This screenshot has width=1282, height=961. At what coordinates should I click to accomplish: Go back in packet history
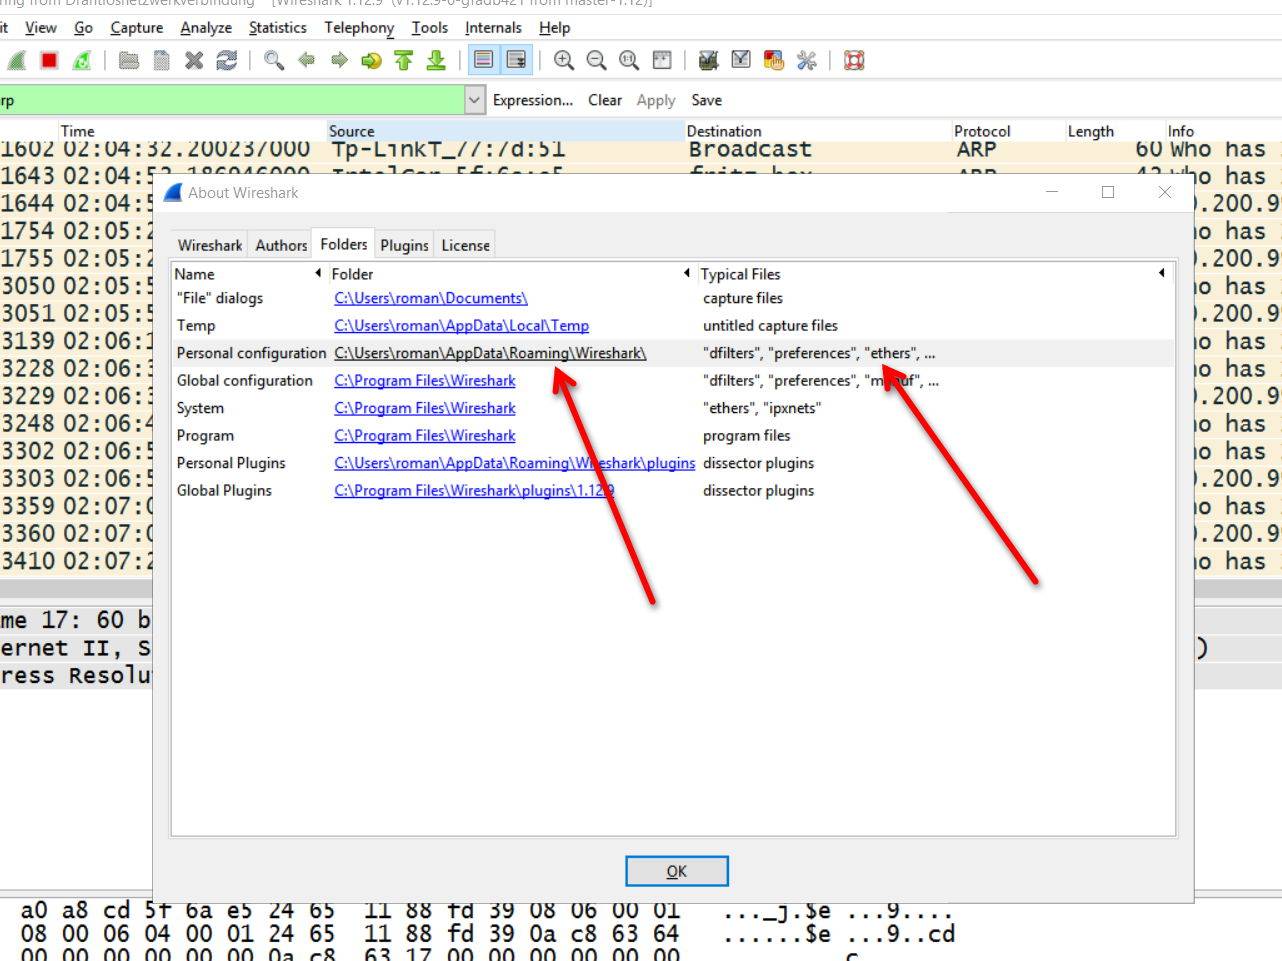click(x=307, y=61)
